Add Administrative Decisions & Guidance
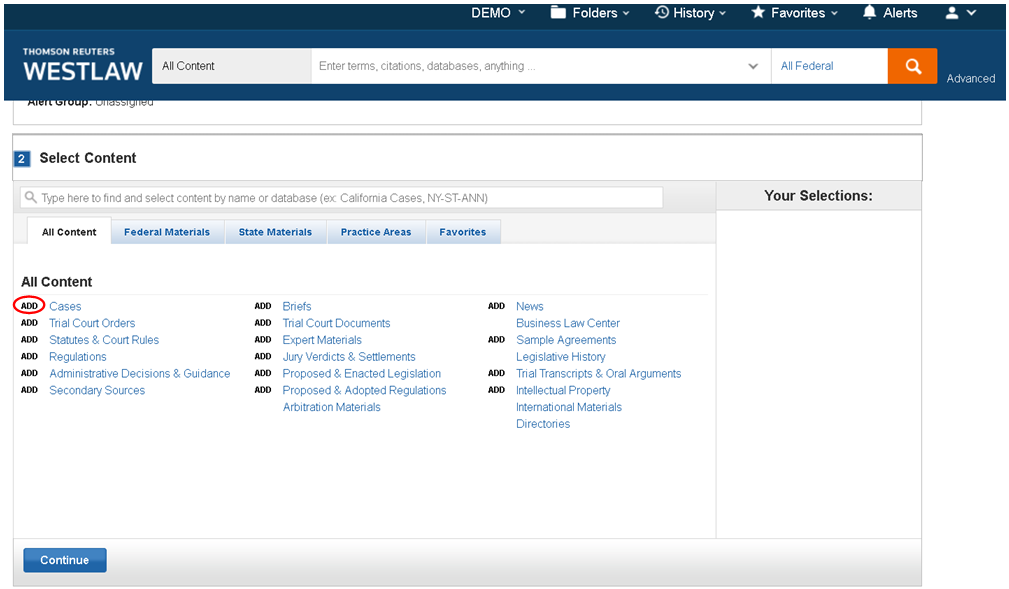Screen dimensions: 1009x589 tap(29, 373)
